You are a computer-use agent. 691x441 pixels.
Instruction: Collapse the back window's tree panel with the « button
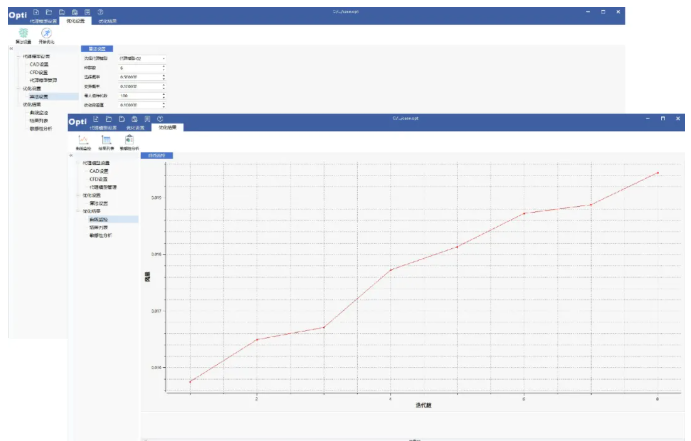click(x=11, y=48)
